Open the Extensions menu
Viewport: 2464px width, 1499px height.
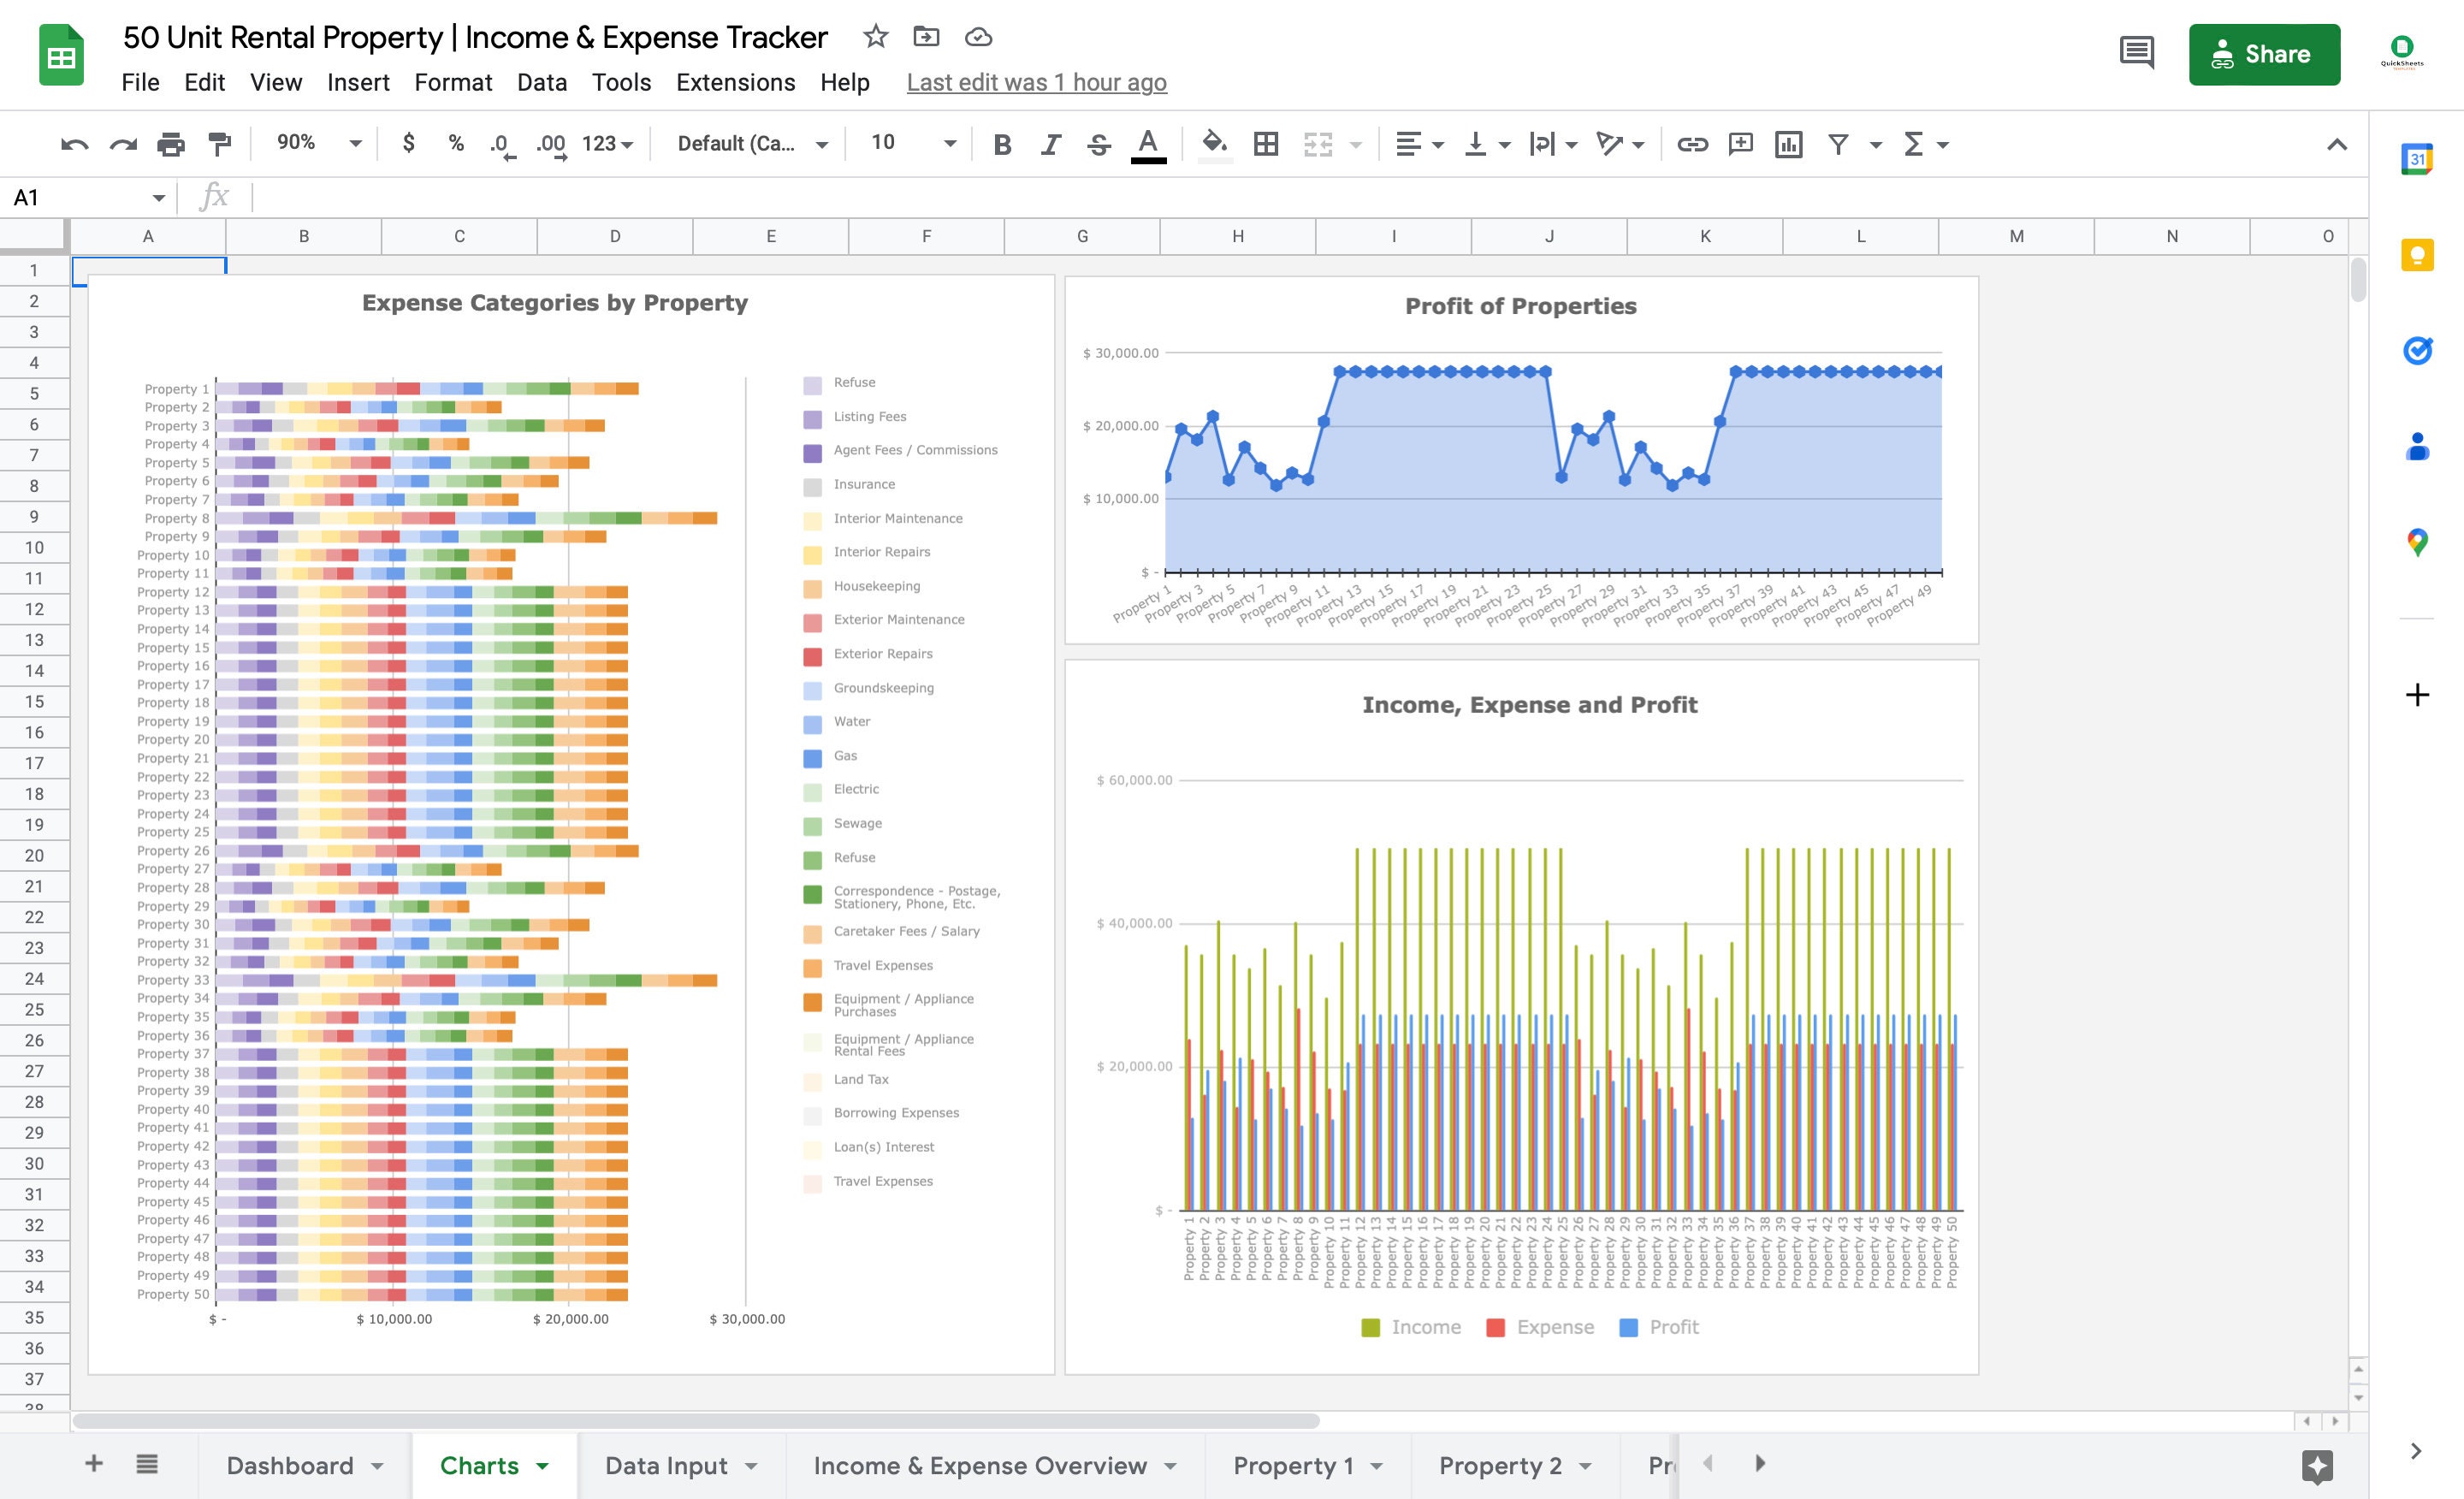tap(735, 82)
